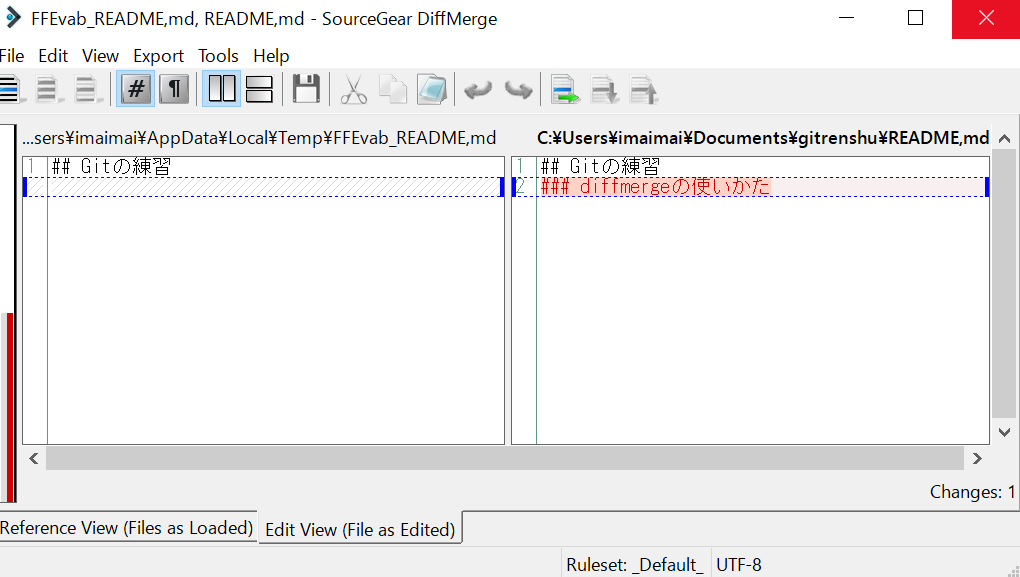Image resolution: width=1020 pixels, height=577 pixels.
Task: Switch to side-by-side vertical split layout
Action: 222,89
